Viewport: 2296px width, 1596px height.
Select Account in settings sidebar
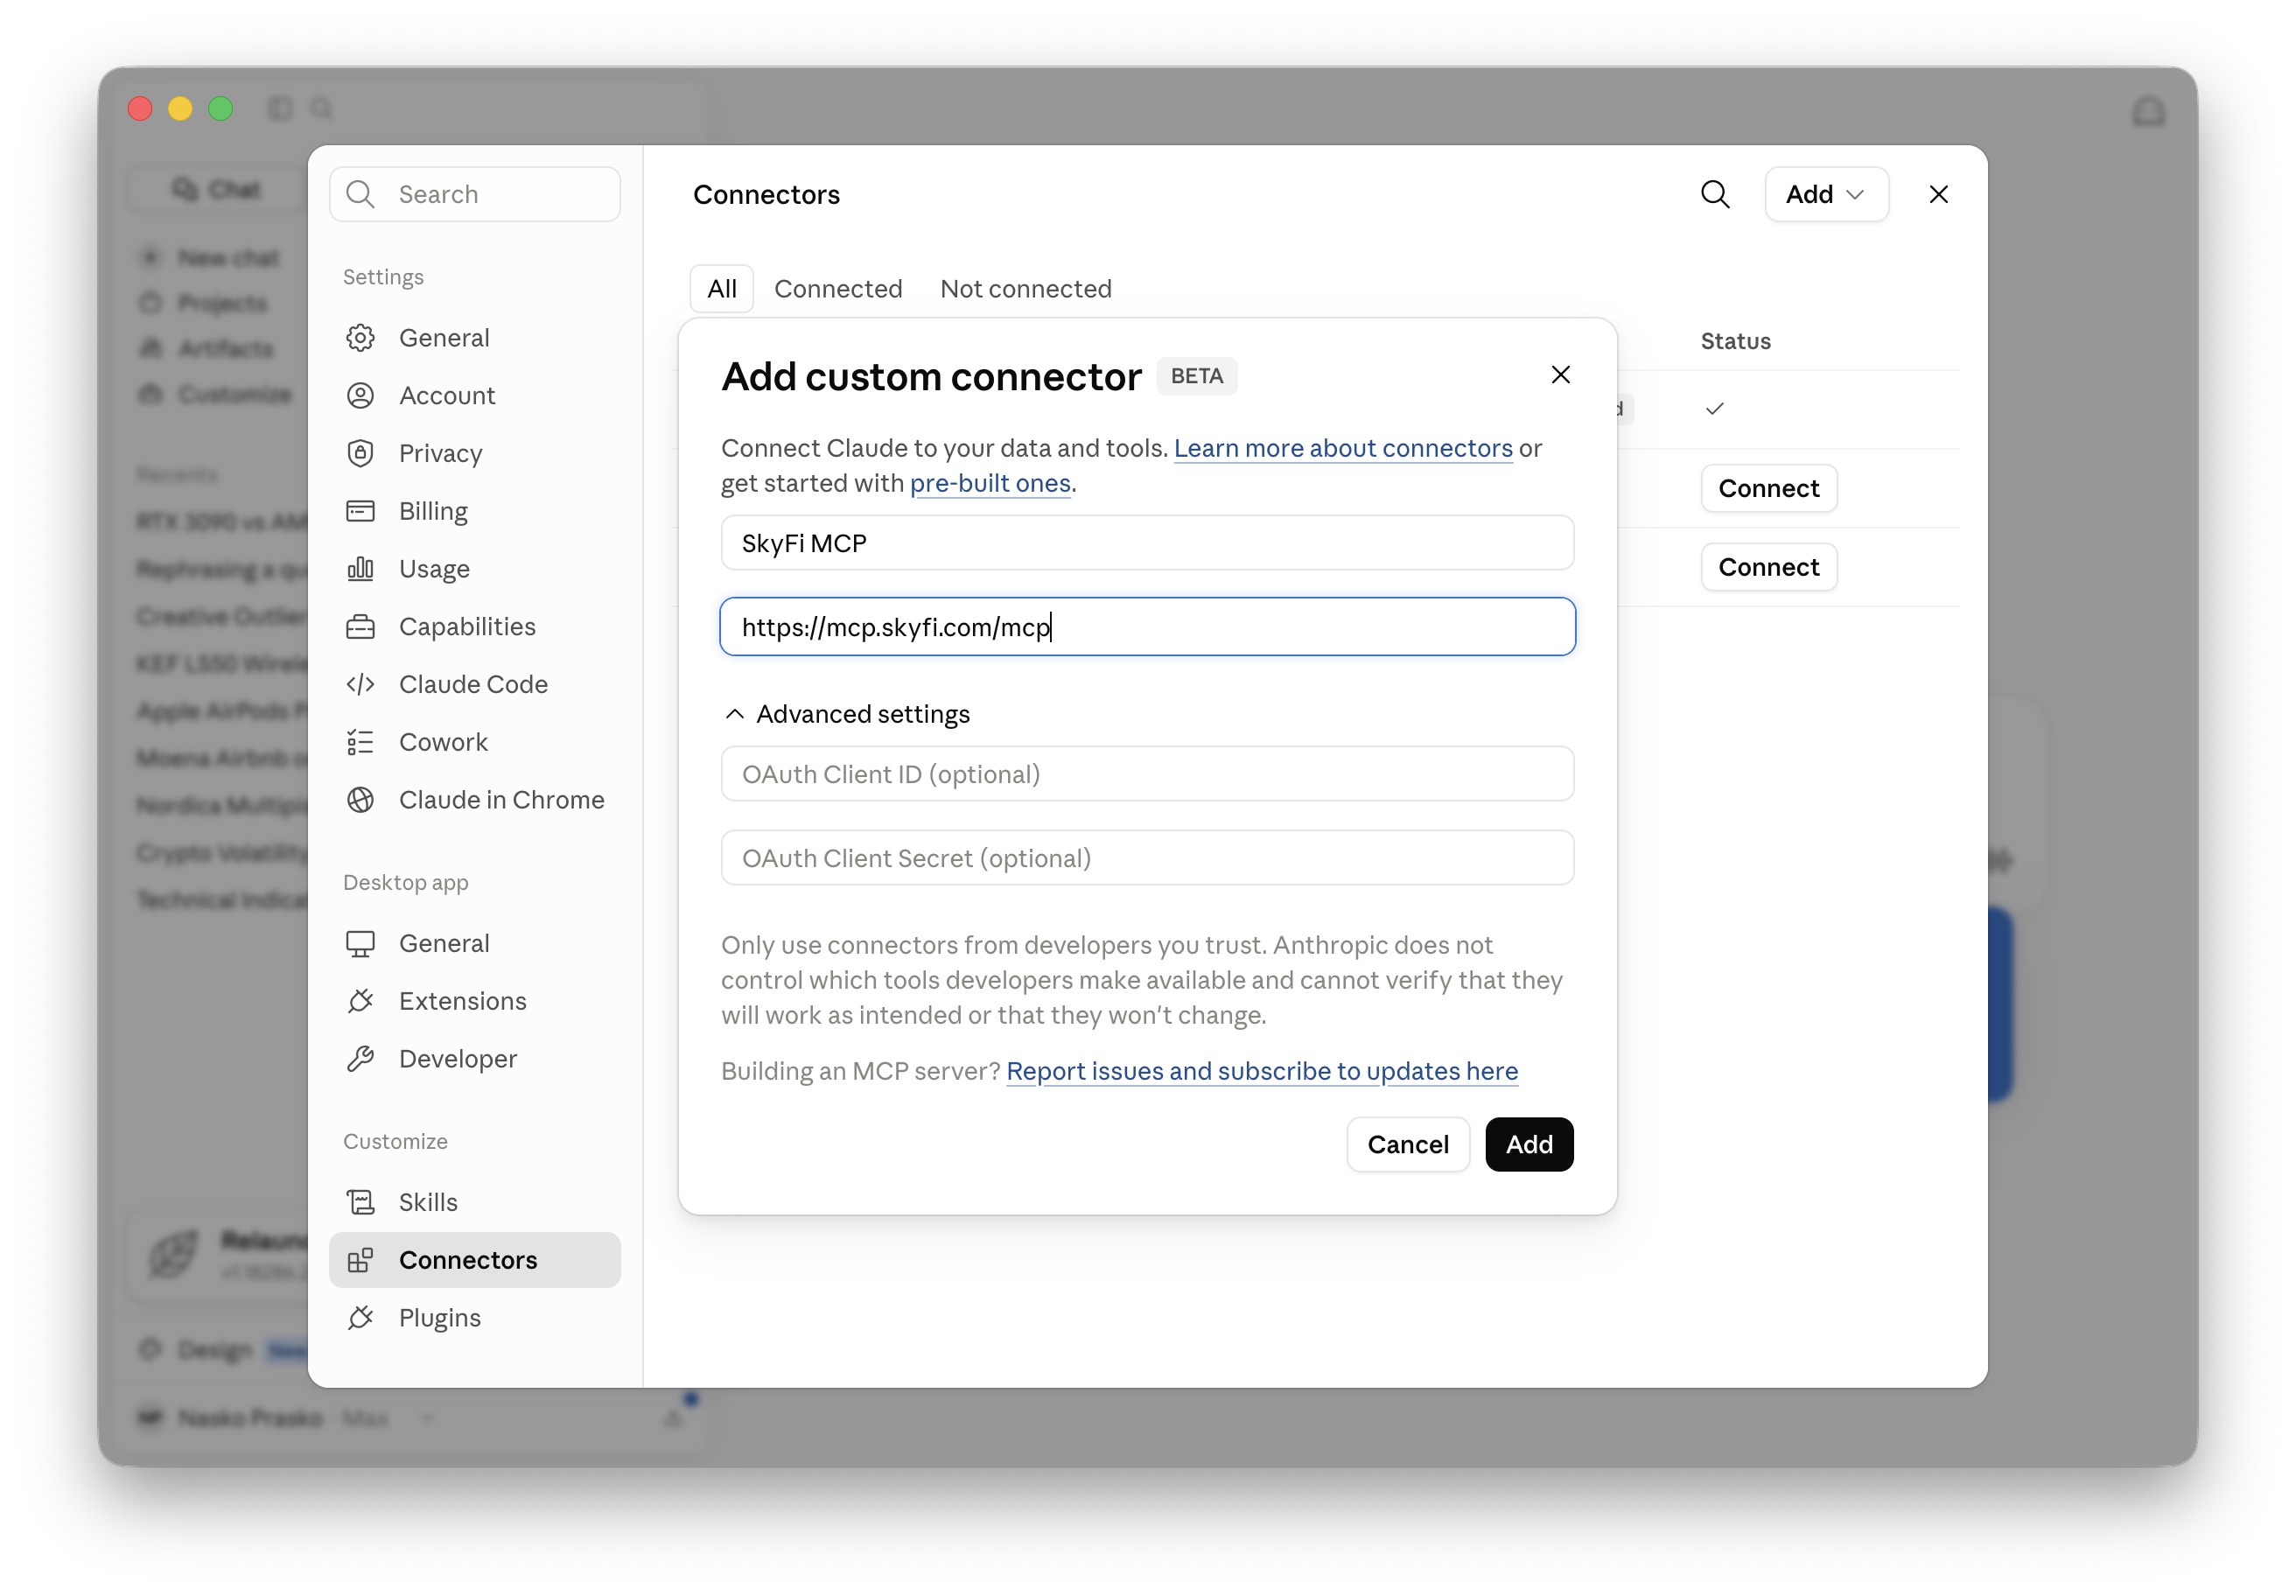475,396
